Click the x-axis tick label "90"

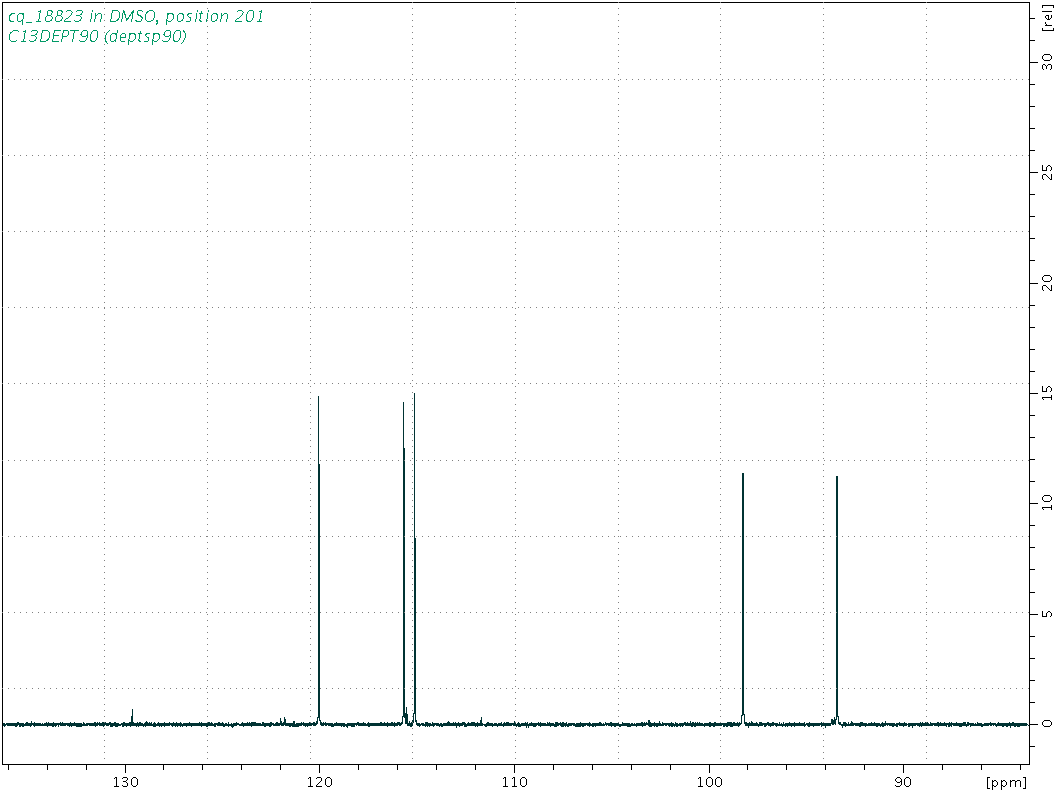click(x=903, y=782)
